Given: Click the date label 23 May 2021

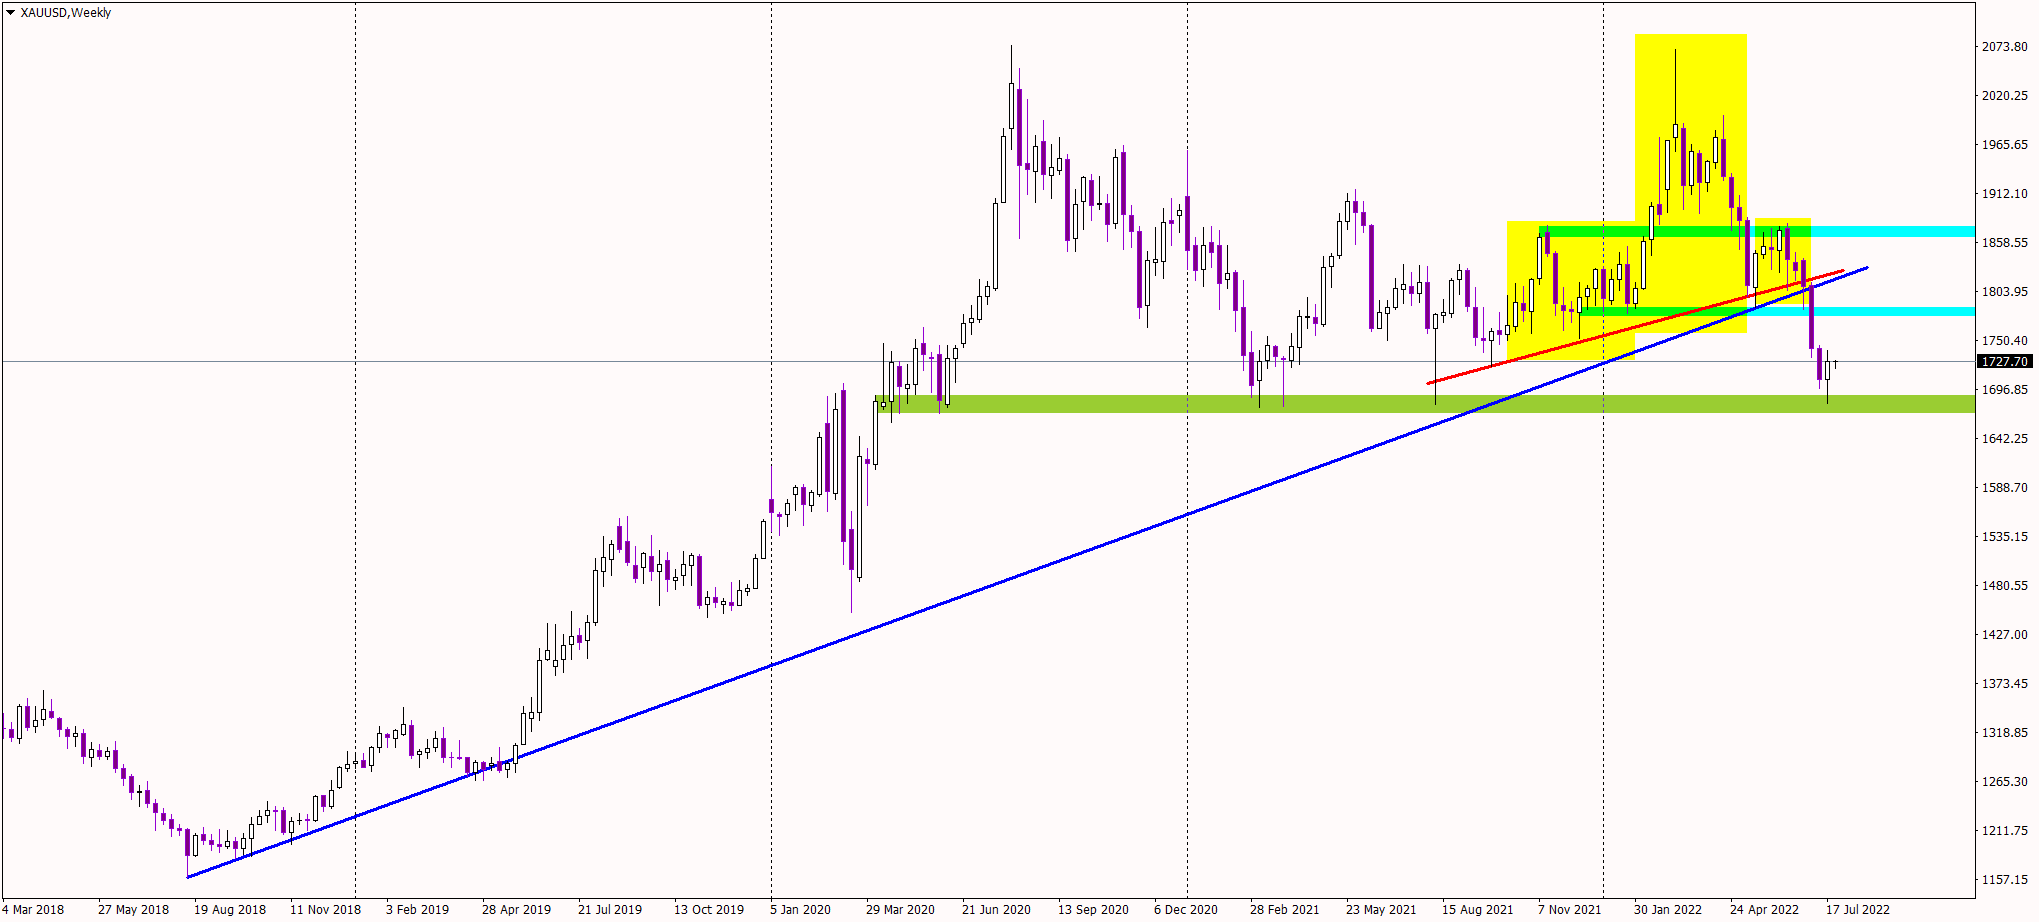Looking at the screenshot, I should click(x=1381, y=910).
